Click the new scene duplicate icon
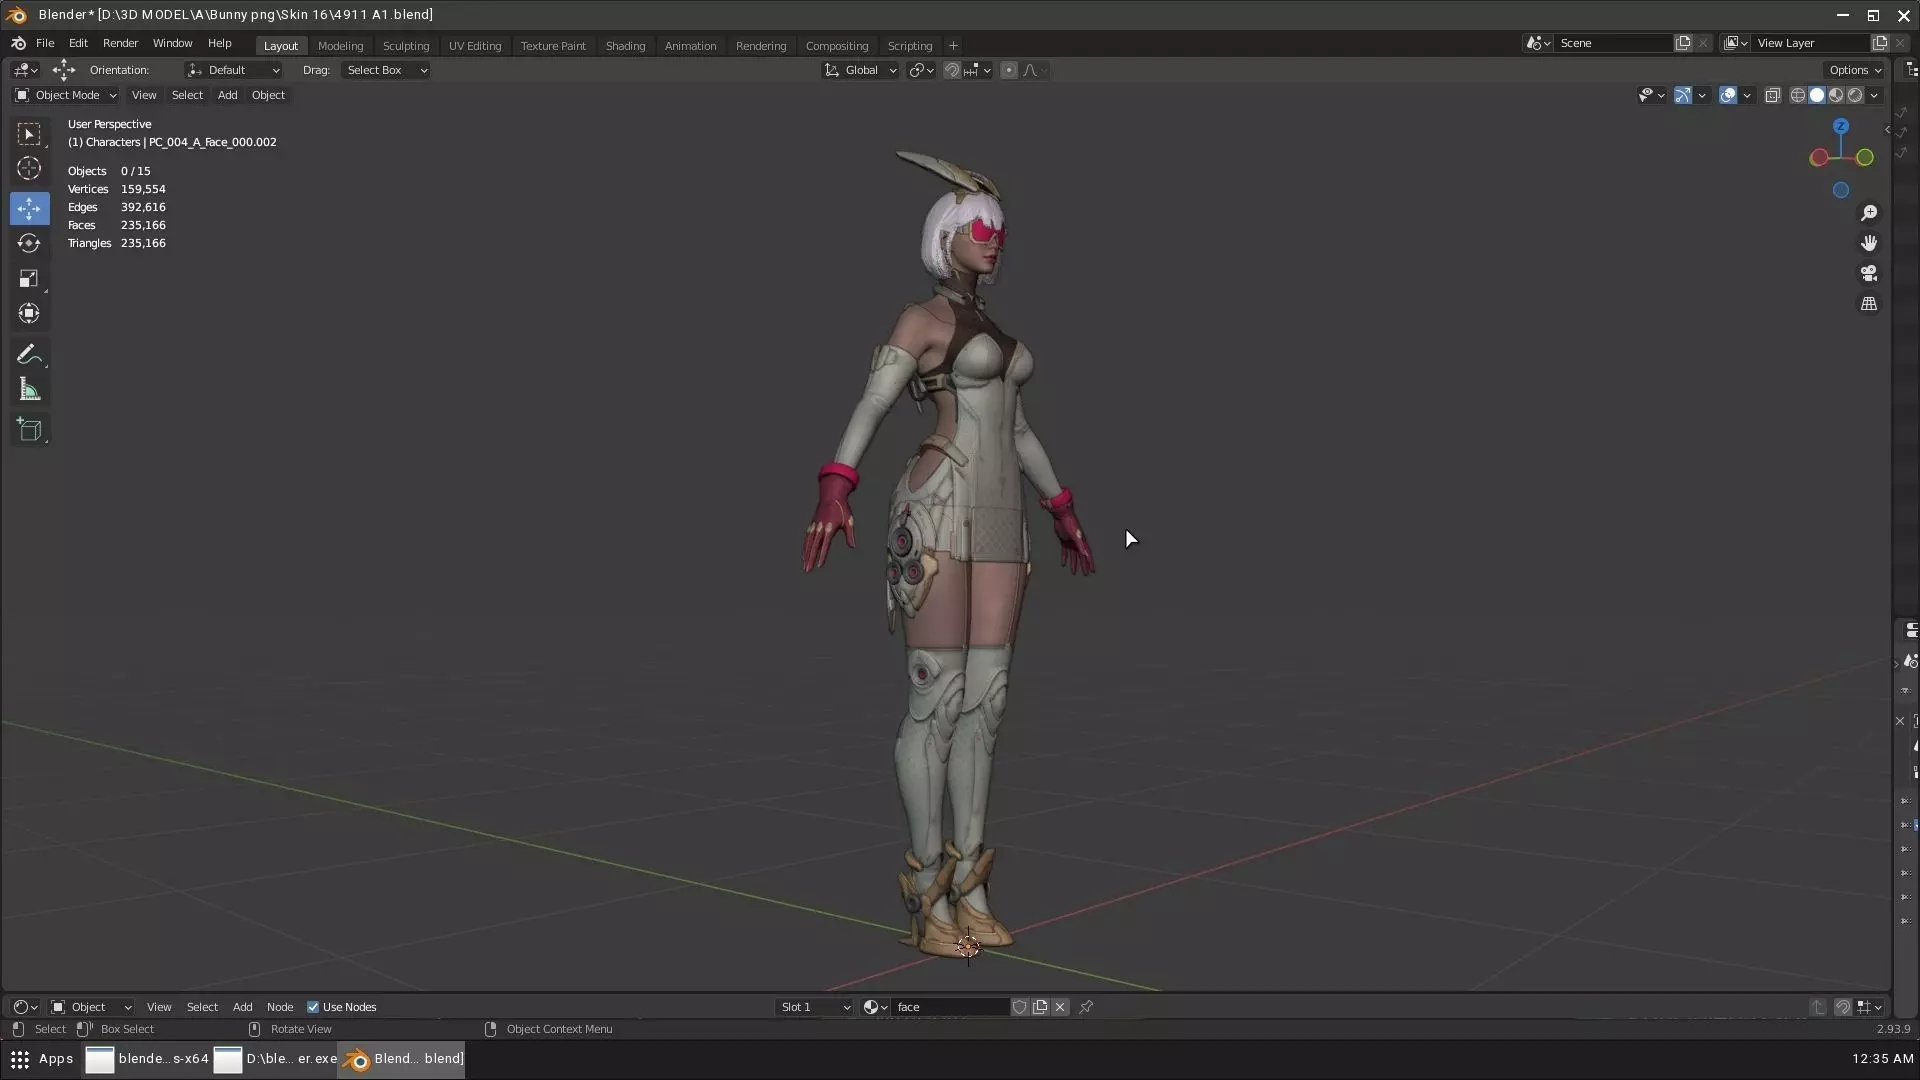The height and width of the screenshot is (1080, 1920). click(x=1683, y=43)
